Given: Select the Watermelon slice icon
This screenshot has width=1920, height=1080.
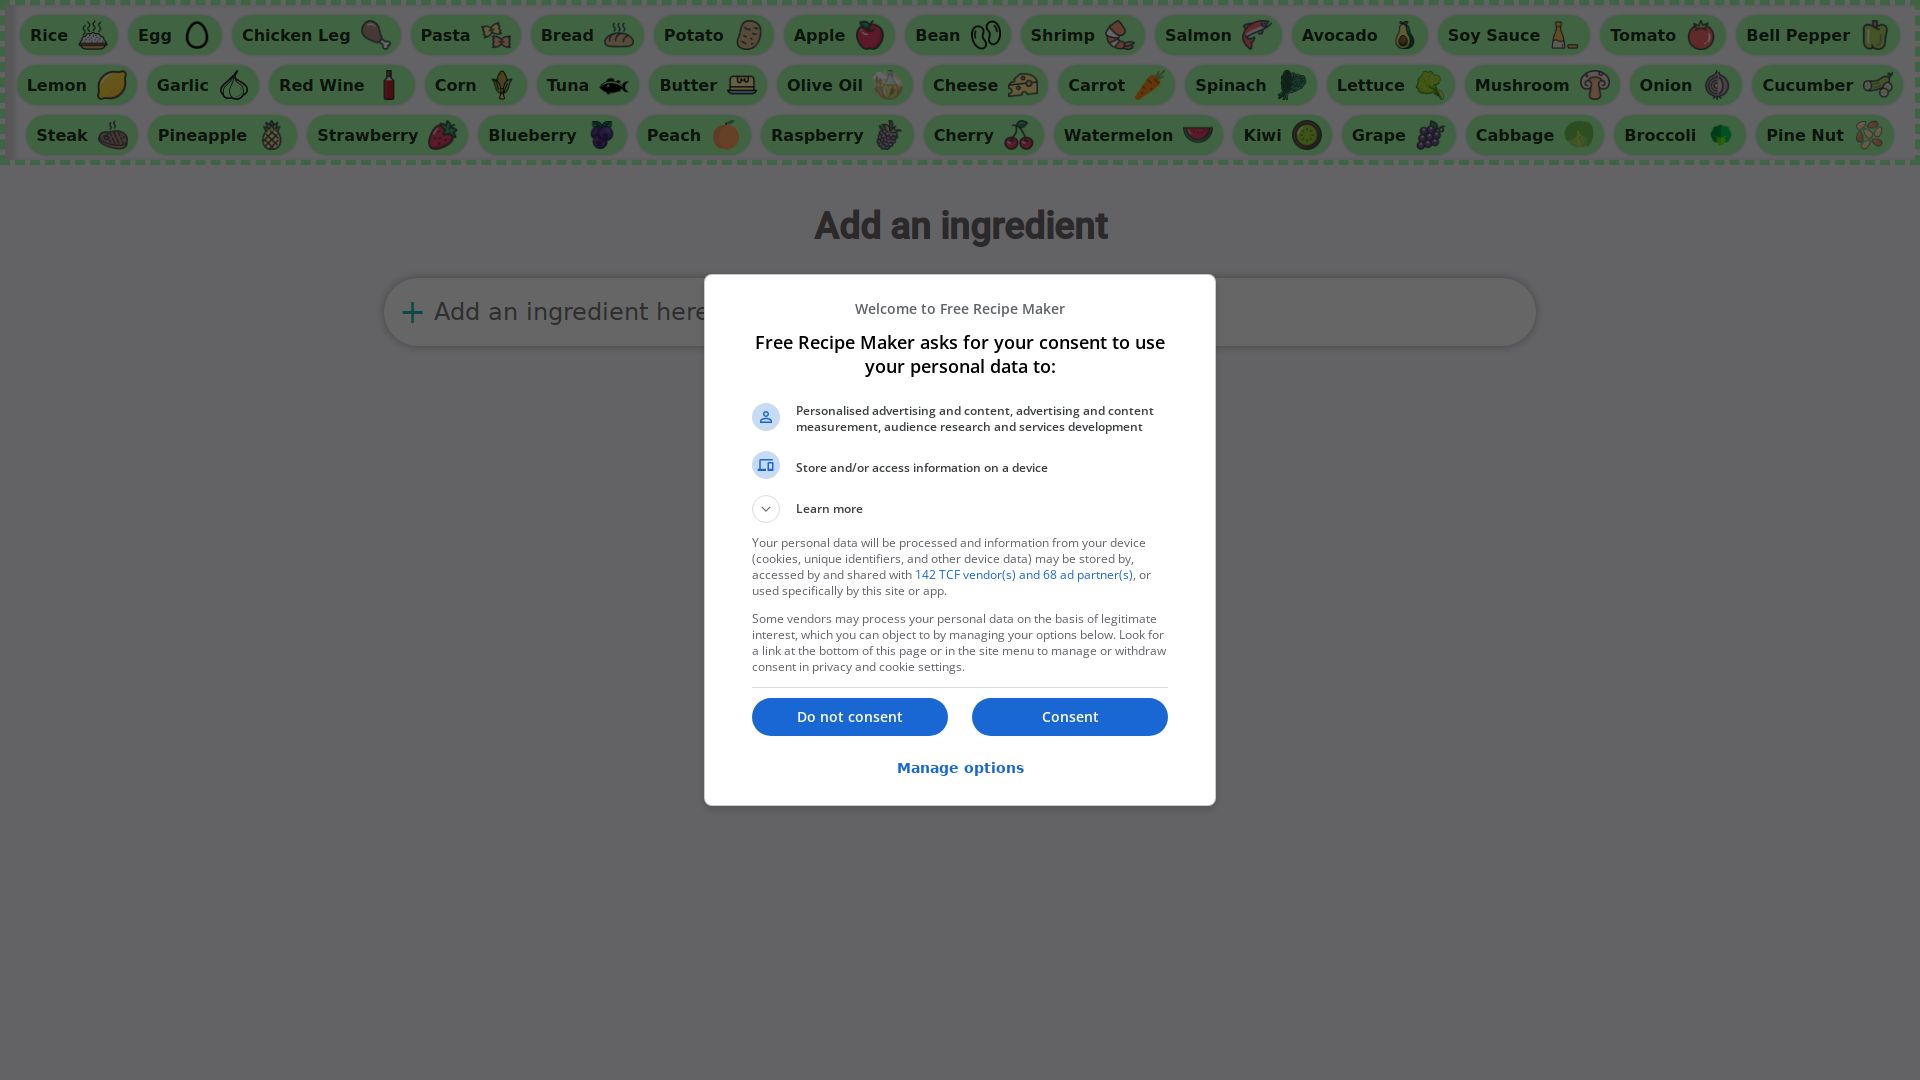Looking at the screenshot, I should [1197, 135].
